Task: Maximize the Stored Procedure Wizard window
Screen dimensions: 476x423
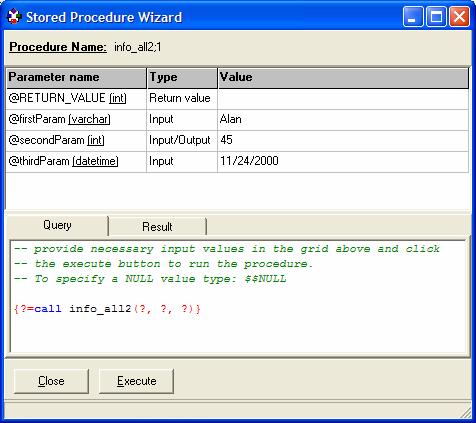Action: point(436,16)
